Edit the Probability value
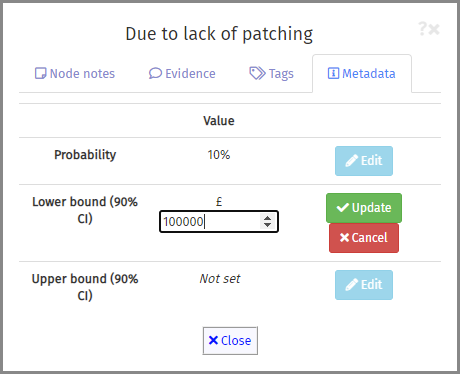460x374 pixels. click(x=364, y=161)
